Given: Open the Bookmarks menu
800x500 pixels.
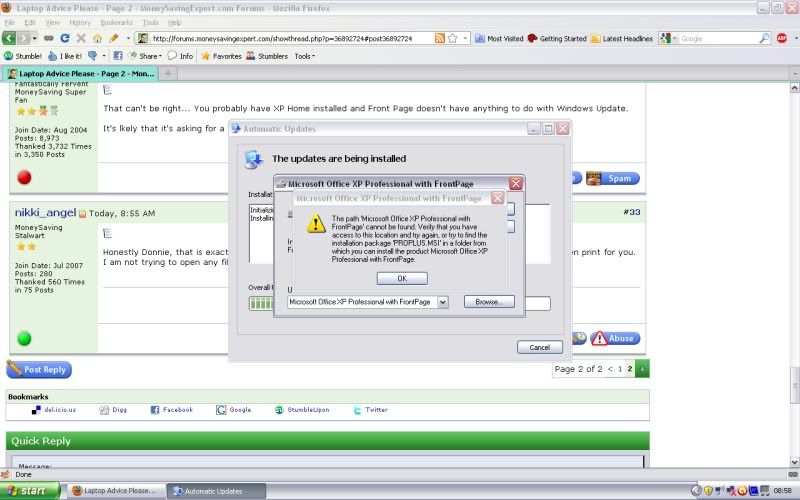Looking at the screenshot, I should [116, 22].
